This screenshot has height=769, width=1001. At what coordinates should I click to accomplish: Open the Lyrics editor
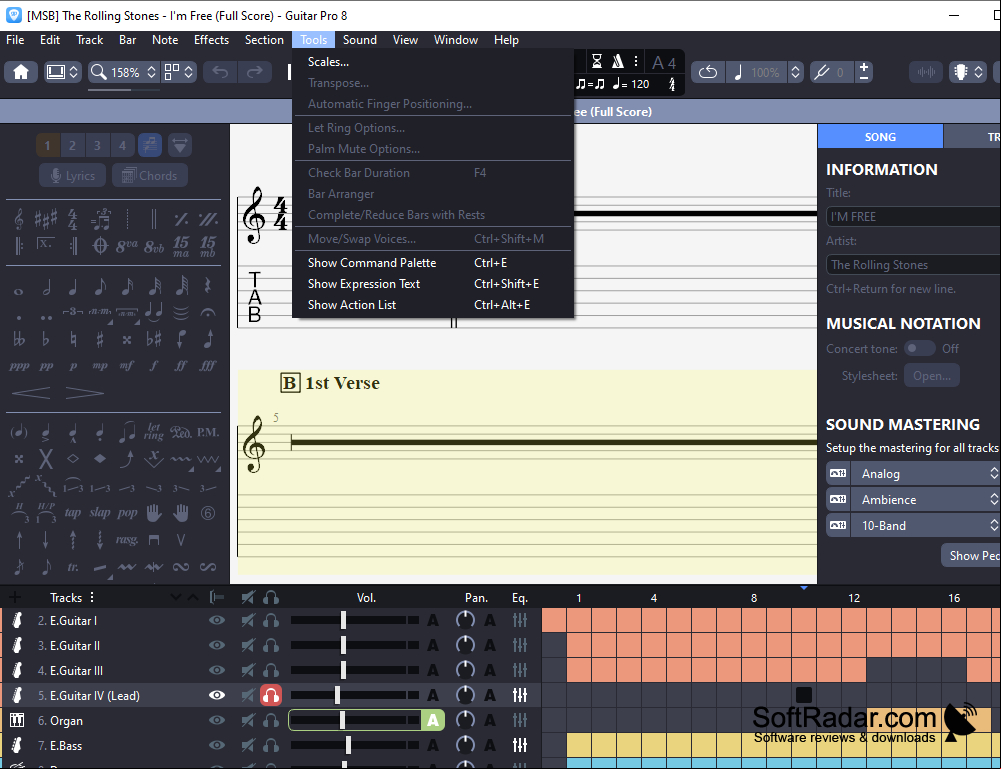pos(73,175)
